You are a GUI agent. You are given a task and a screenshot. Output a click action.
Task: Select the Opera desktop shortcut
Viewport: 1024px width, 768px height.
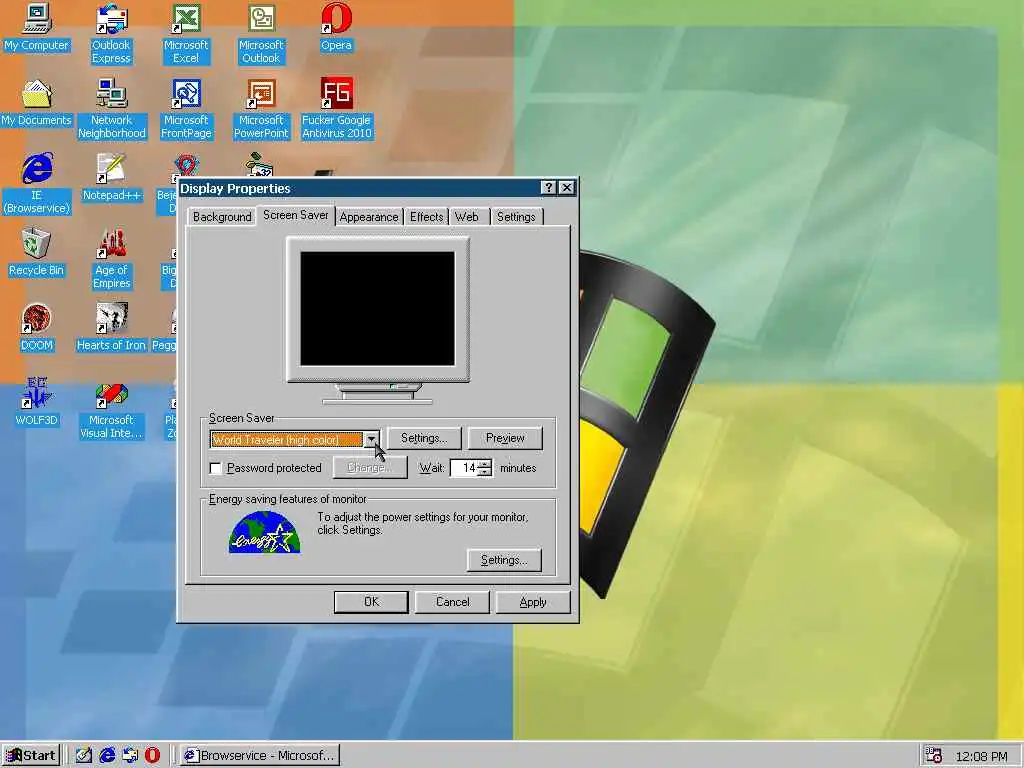pos(336,27)
